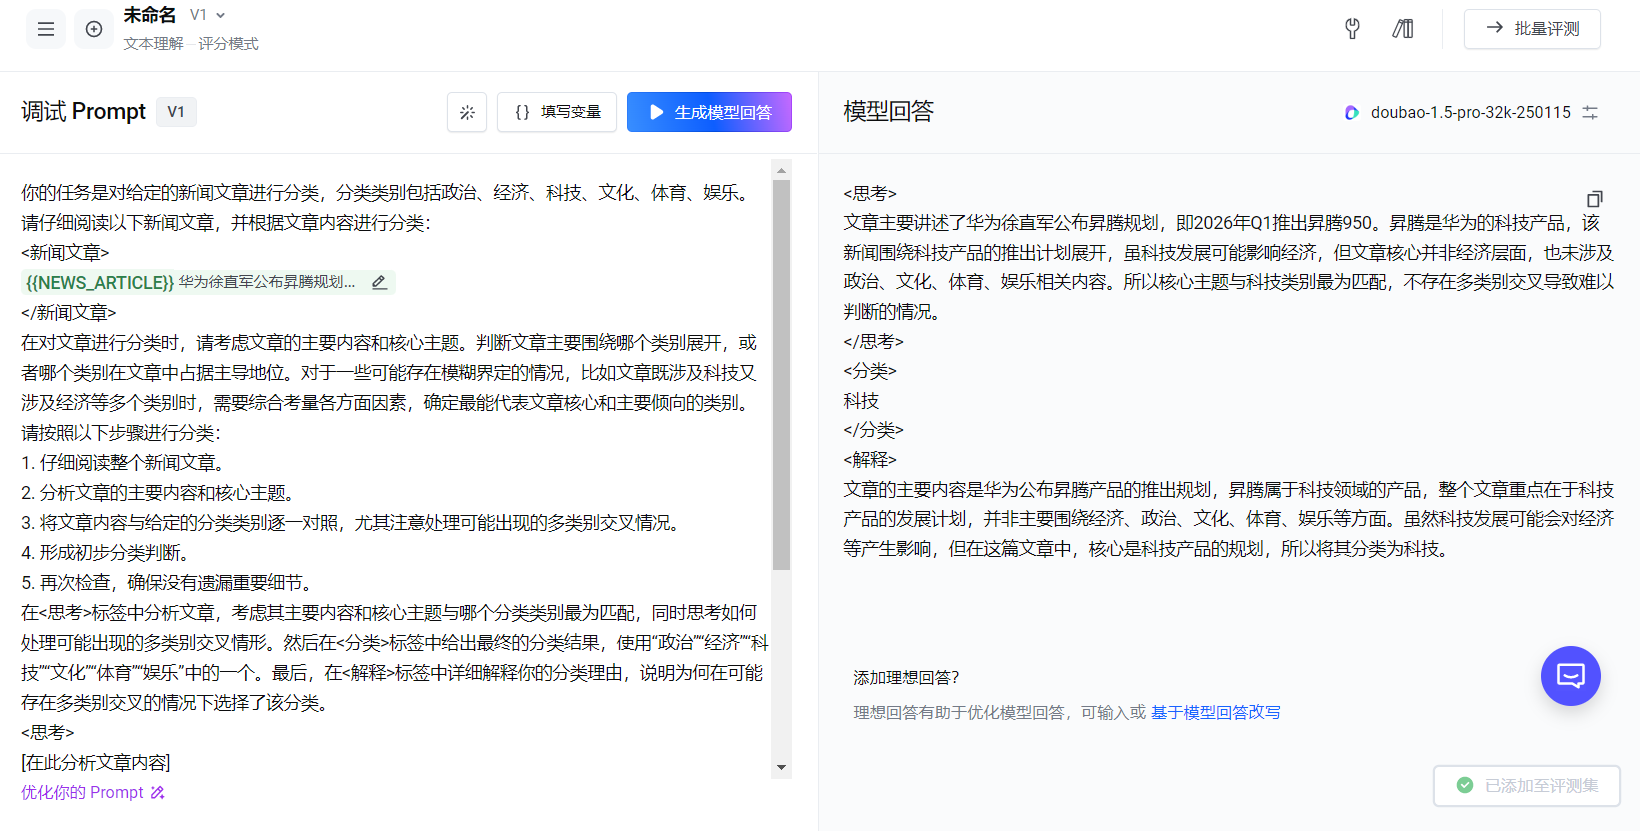
Task: Expand the V1 version dropdown next to 未命名
Action: click(208, 15)
